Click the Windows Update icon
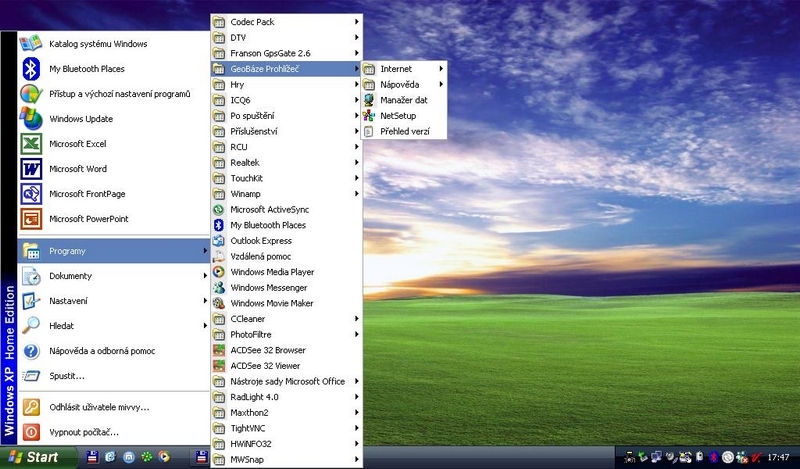This screenshot has width=800, height=469. click(x=31, y=118)
